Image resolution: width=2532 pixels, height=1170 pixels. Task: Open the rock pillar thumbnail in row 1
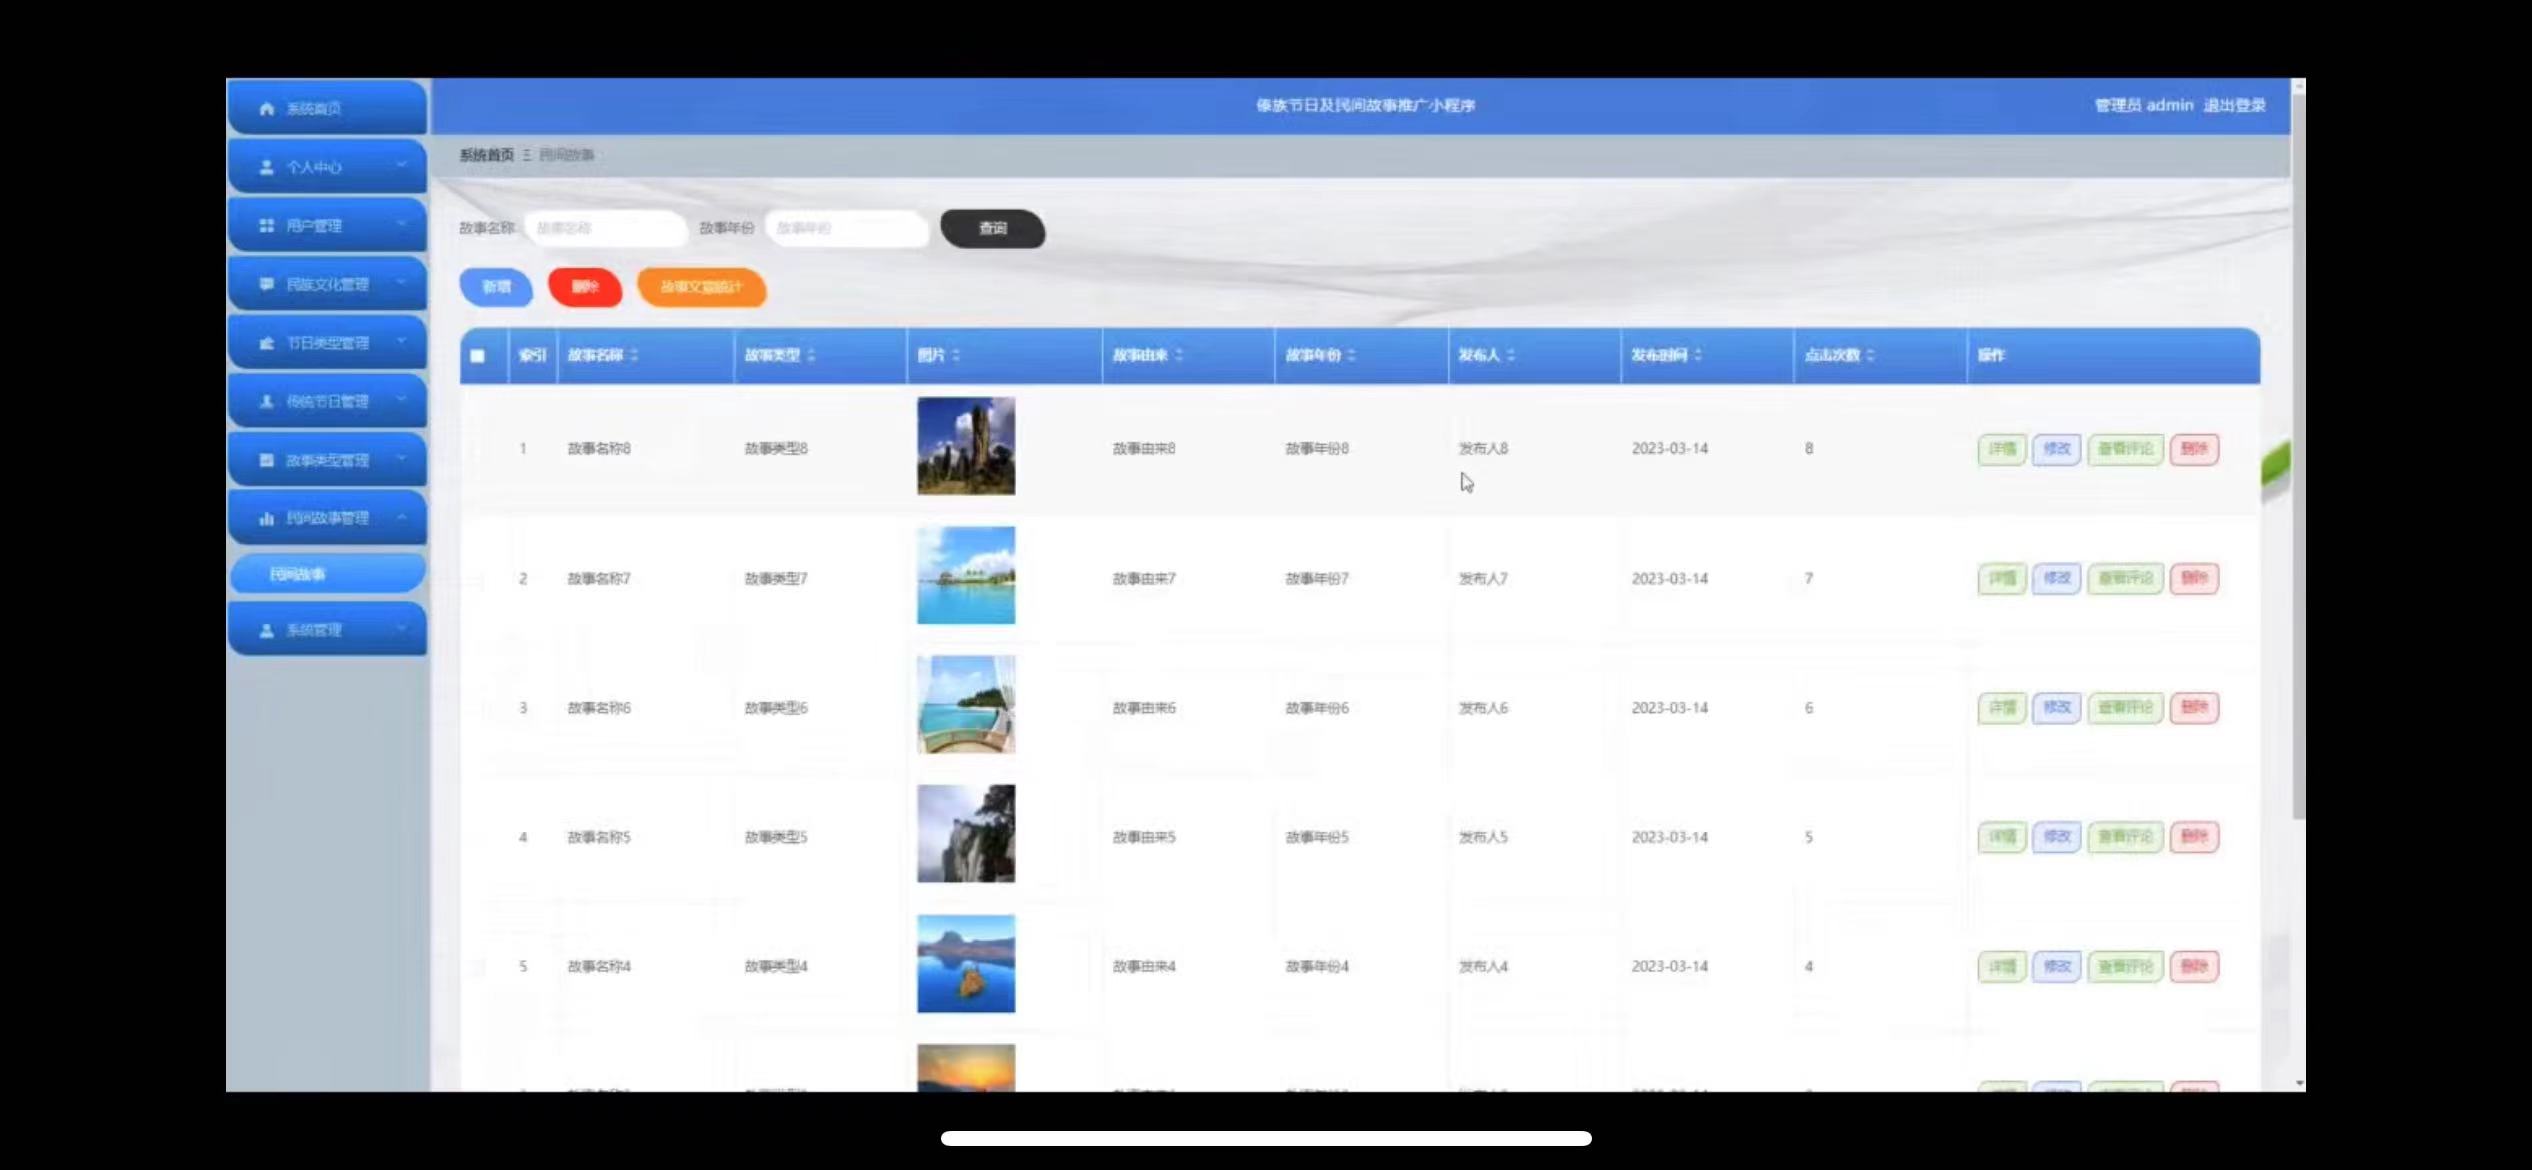(966, 446)
